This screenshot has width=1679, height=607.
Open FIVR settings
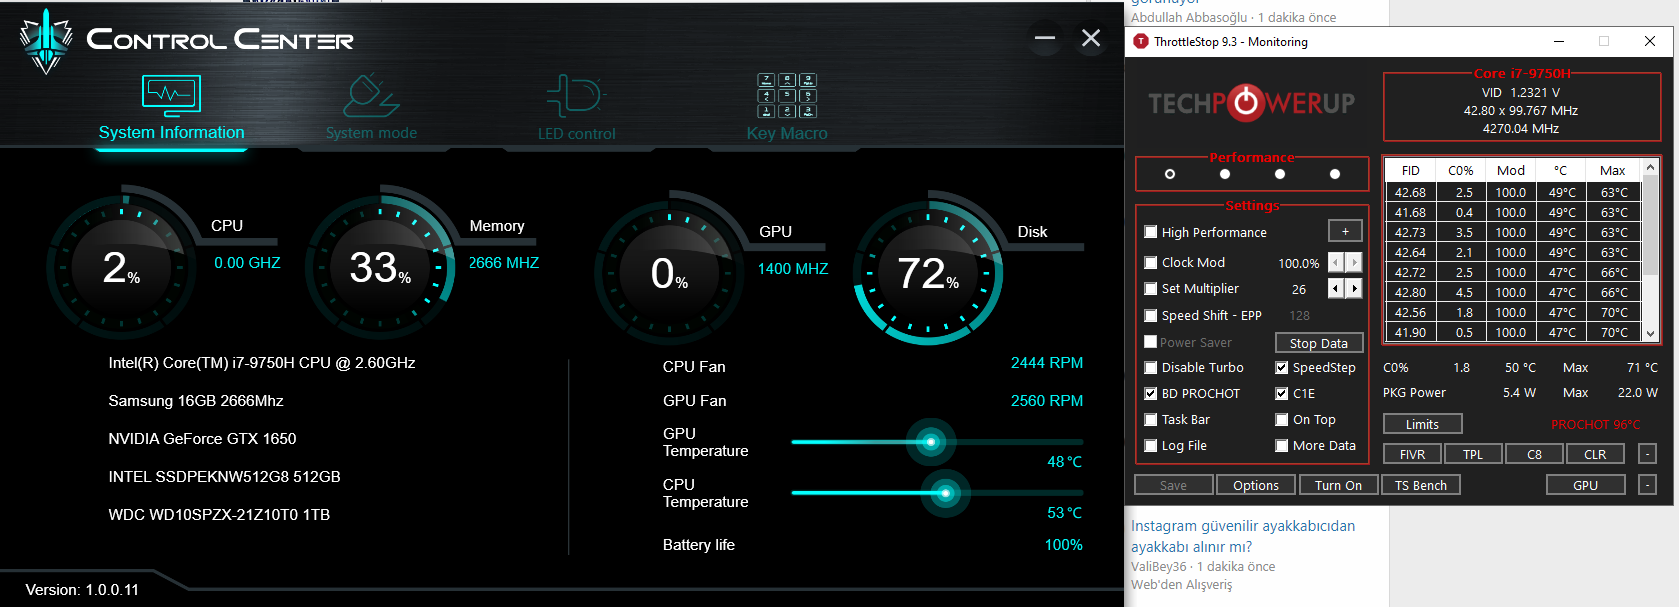[x=1412, y=454]
